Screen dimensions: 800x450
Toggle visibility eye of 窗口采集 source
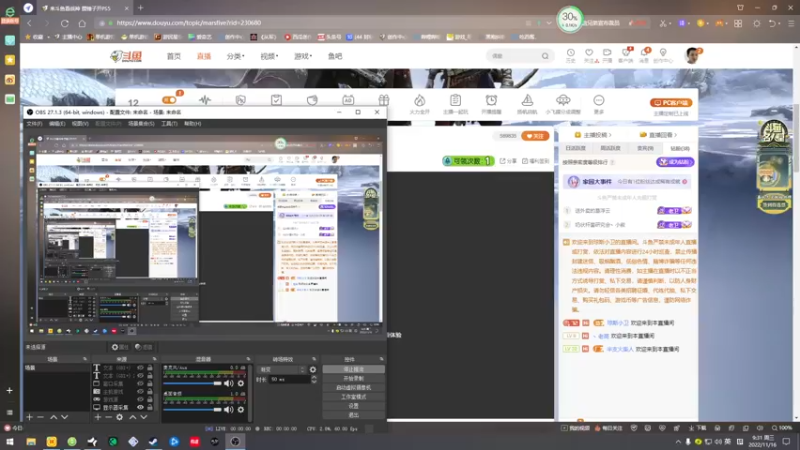[x=140, y=383]
